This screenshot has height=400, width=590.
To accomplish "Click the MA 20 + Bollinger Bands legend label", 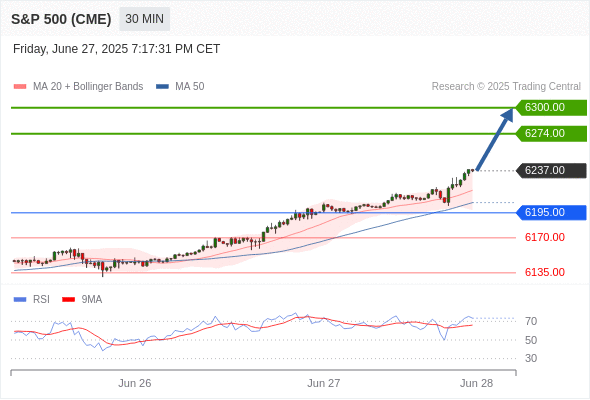I will click(88, 87).
